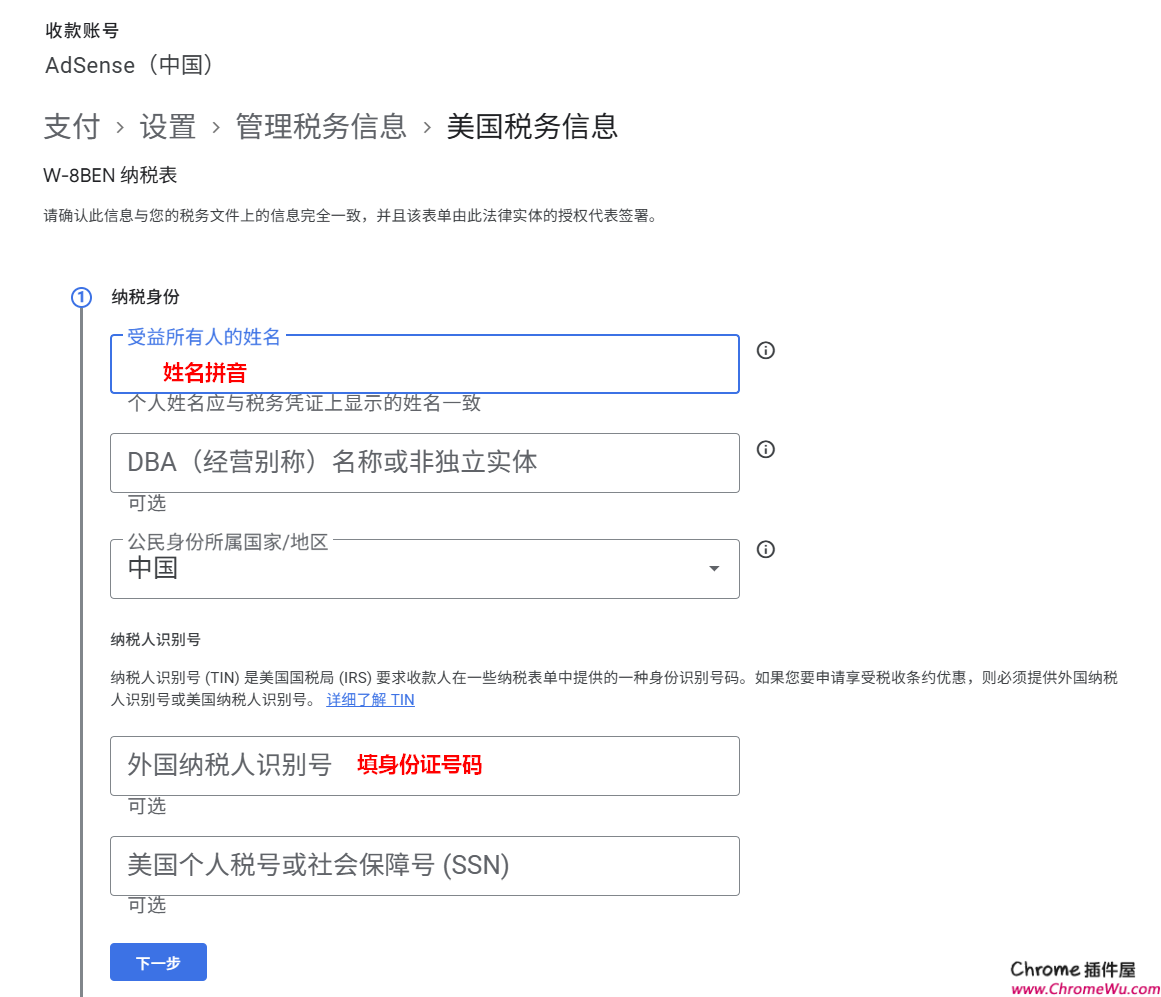
Task: Click the Chrome 插件屋 logo
Action: click(1071, 968)
